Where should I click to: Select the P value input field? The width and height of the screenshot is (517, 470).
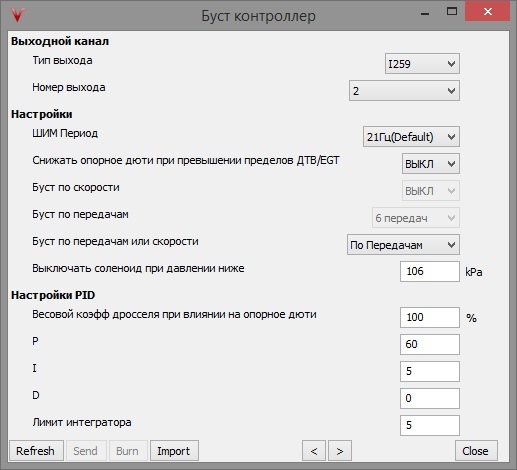[430, 344]
